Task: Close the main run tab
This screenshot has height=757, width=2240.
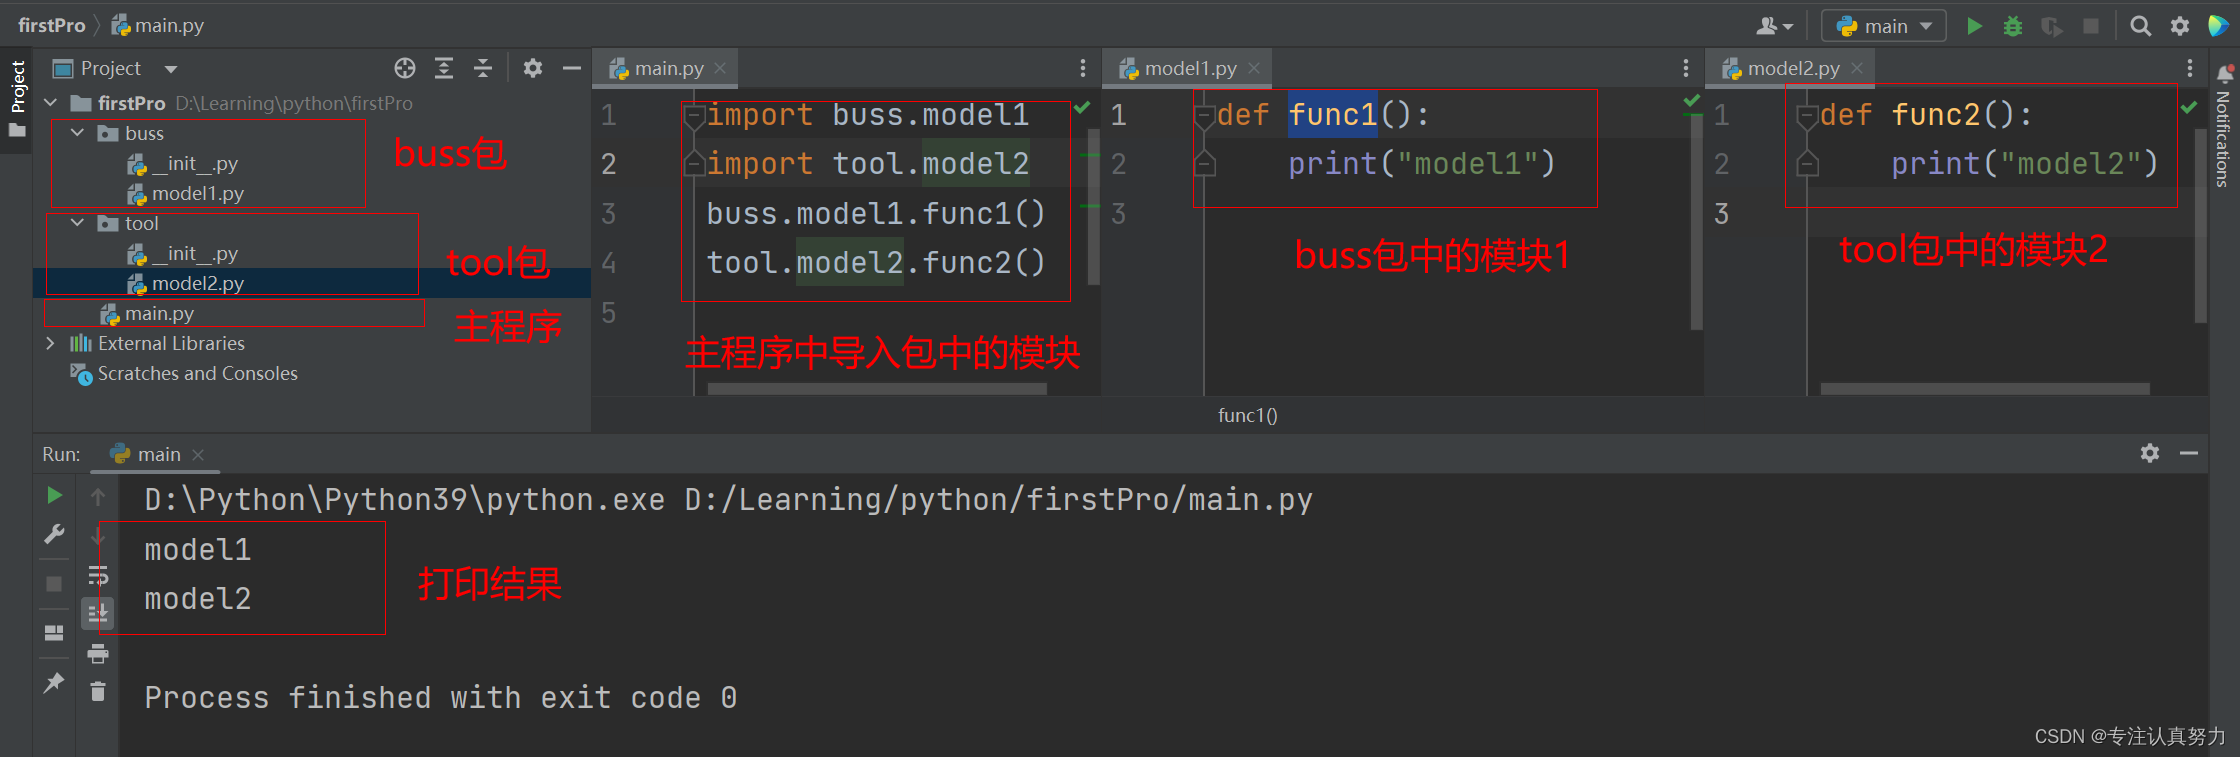Action: 198,455
